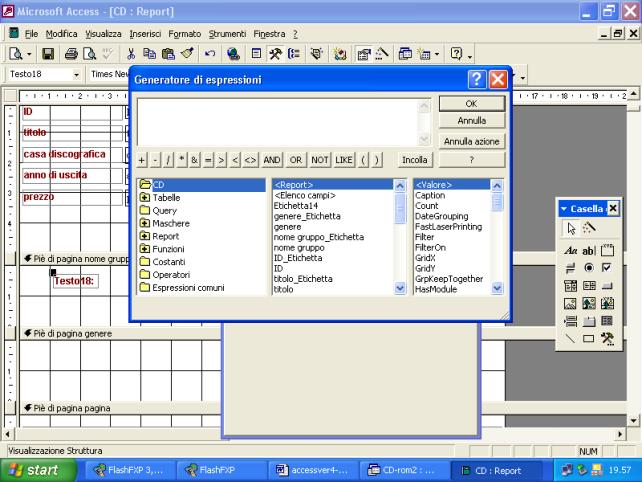Image resolution: width=642 pixels, height=482 pixels.
Task: Select the Unbound Object Frame tool
Action: coord(589,303)
